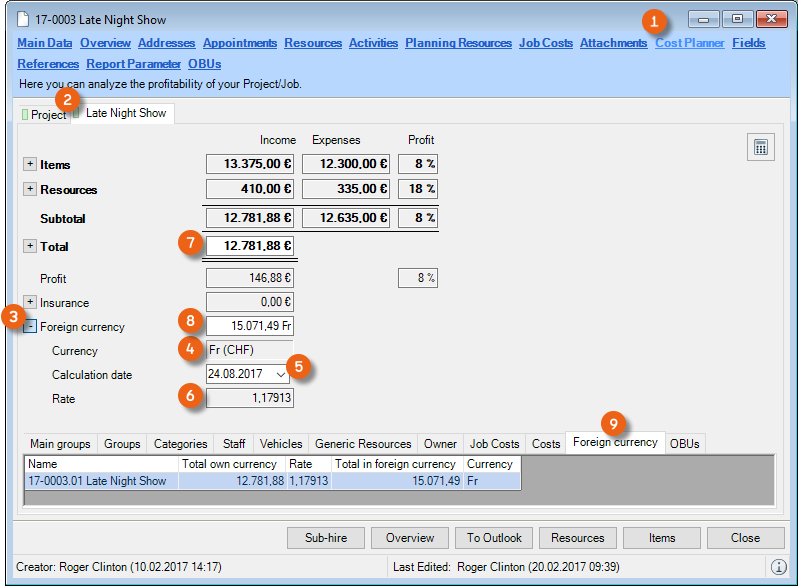The width and height of the screenshot is (798, 586).
Task: Switch to the Vehicles tab
Action: [x=280, y=443]
